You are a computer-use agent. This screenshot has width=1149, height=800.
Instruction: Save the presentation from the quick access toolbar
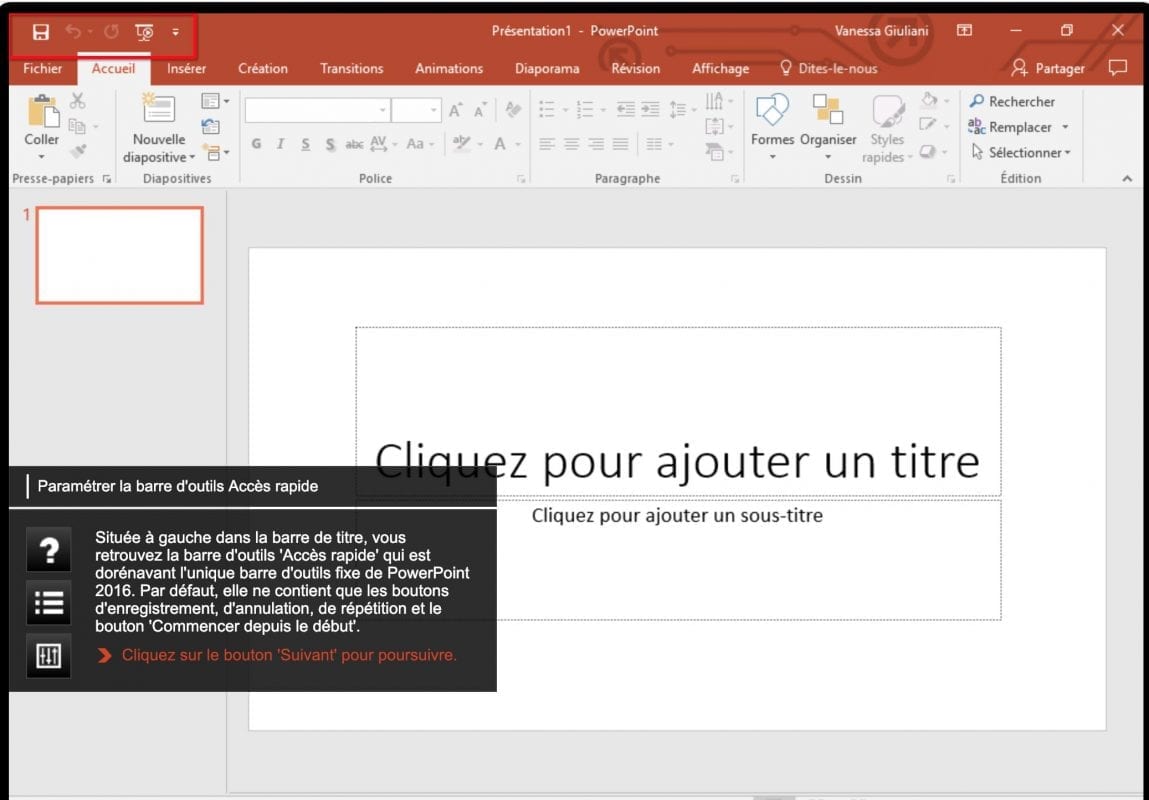[40, 31]
